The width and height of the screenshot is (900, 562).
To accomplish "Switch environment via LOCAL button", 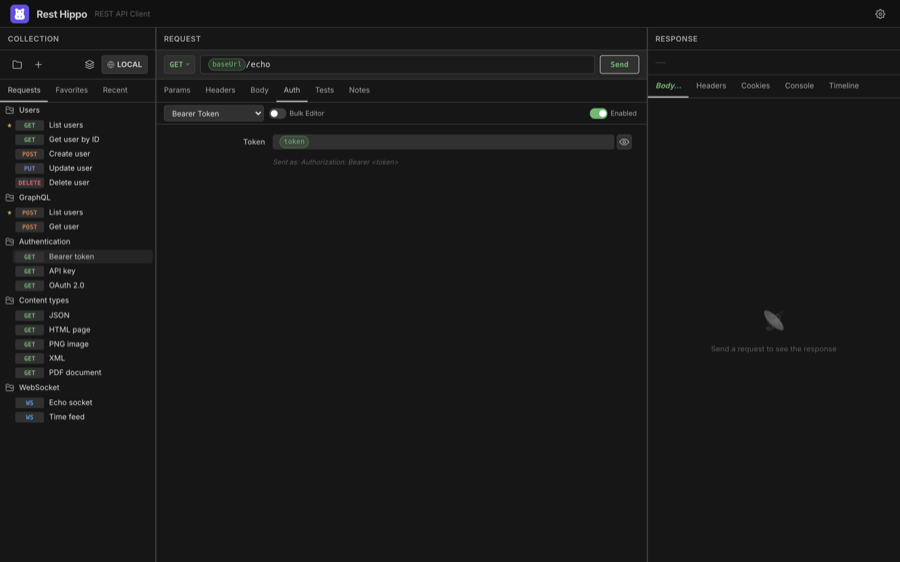I will [x=125, y=64].
